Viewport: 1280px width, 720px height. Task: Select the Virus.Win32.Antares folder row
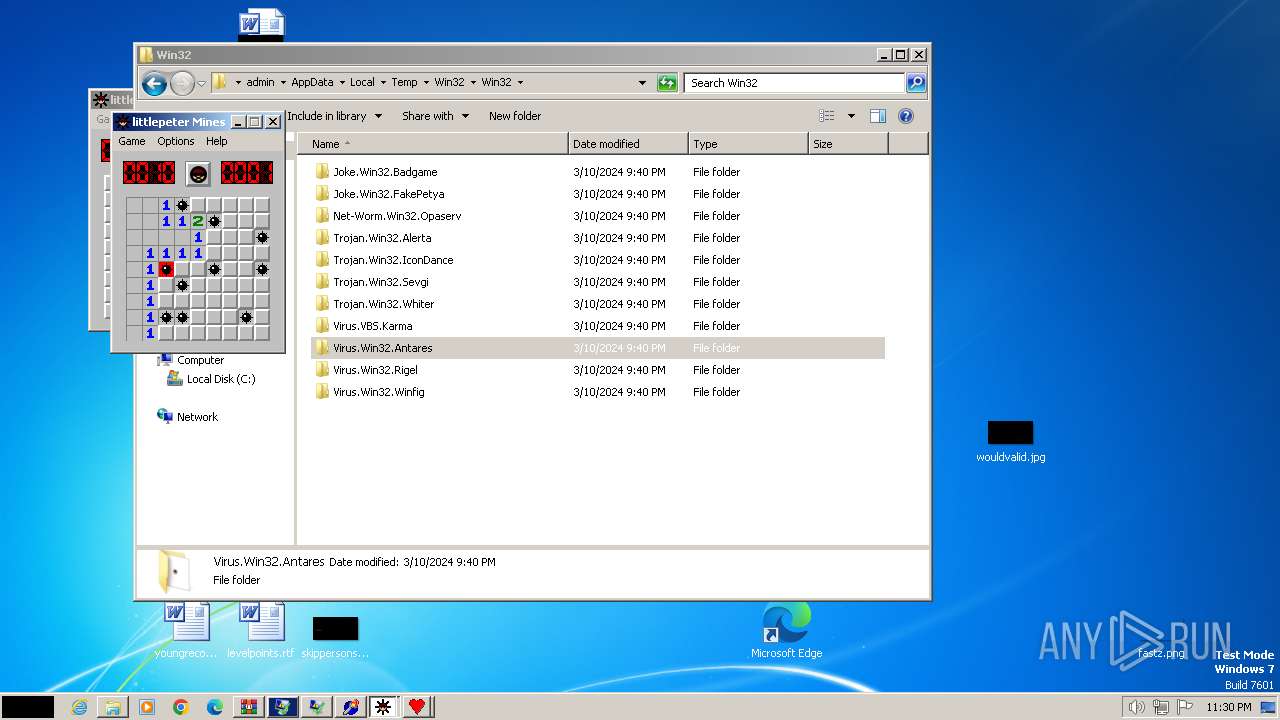point(598,348)
